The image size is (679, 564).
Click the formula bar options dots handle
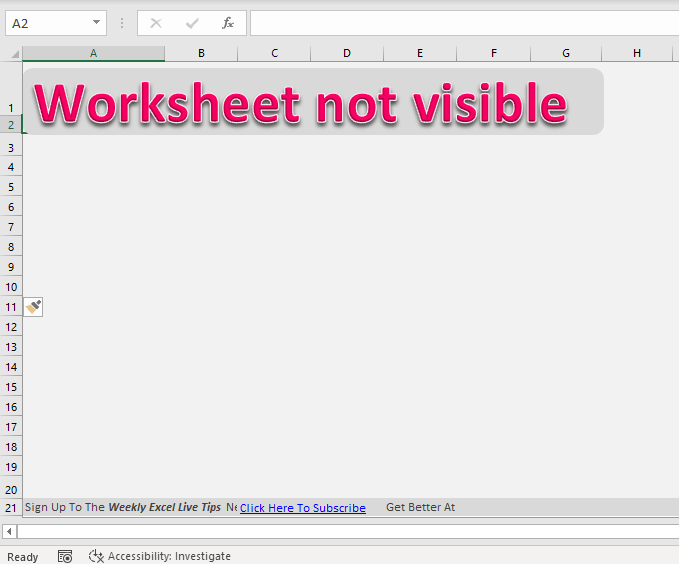coord(122,23)
